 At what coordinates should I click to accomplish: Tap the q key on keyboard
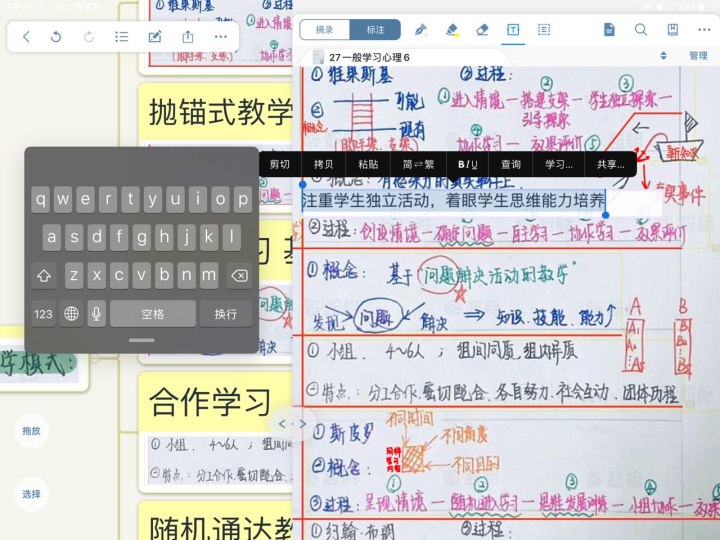pos(41,199)
